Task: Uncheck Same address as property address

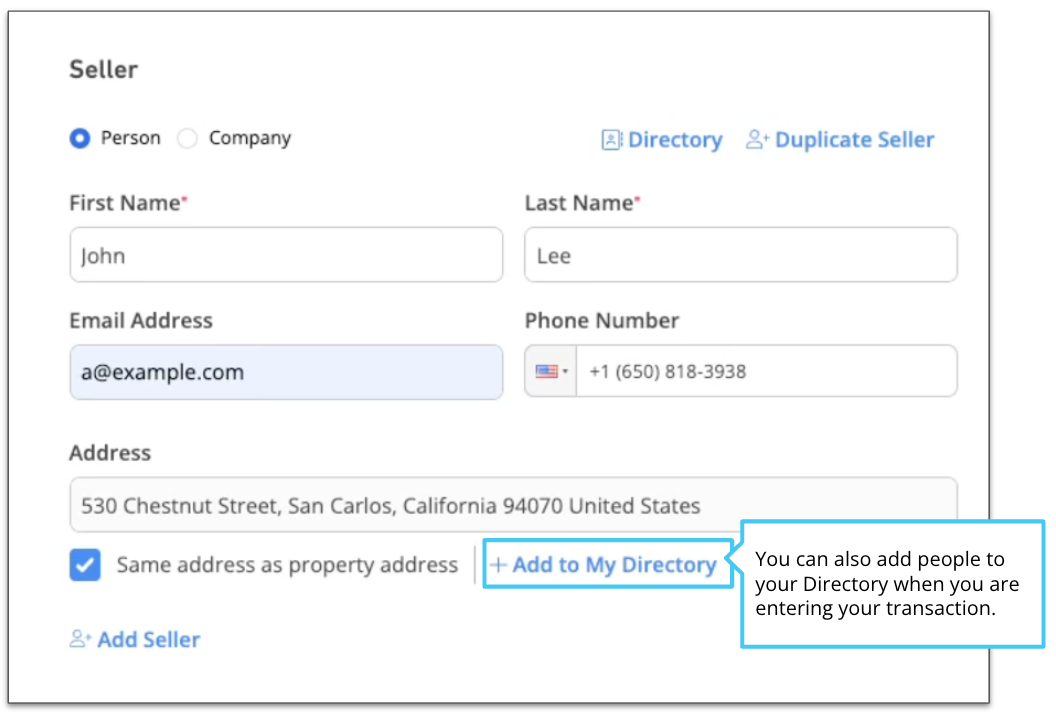Action: coord(84,565)
